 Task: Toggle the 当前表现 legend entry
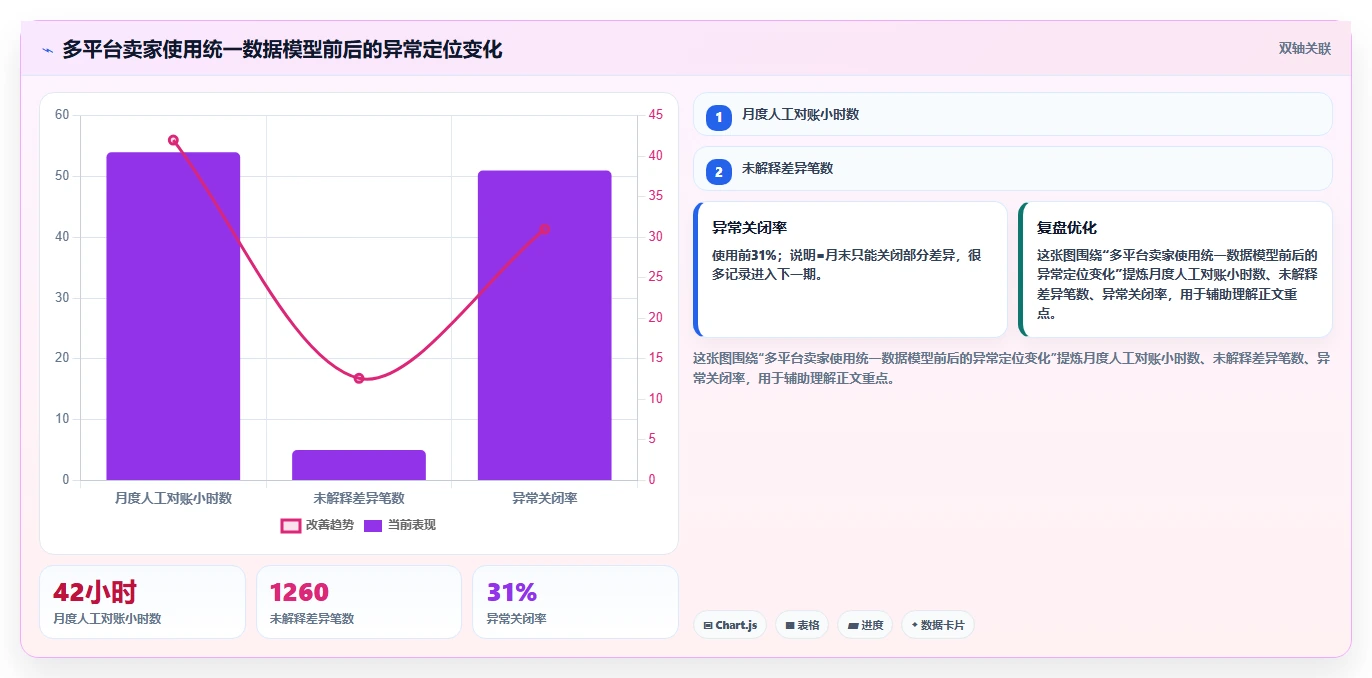click(x=400, y=525)
